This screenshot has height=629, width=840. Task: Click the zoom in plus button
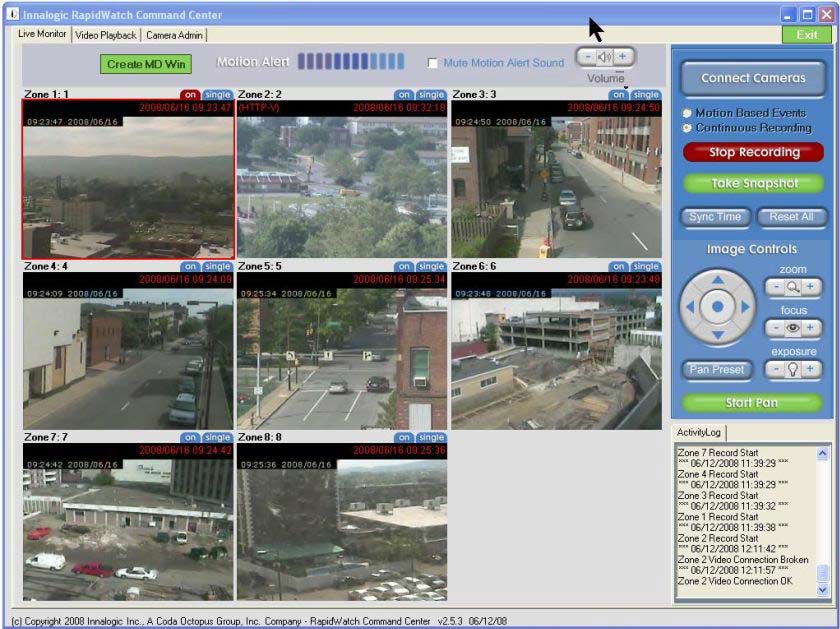click(x=811, y=287)
